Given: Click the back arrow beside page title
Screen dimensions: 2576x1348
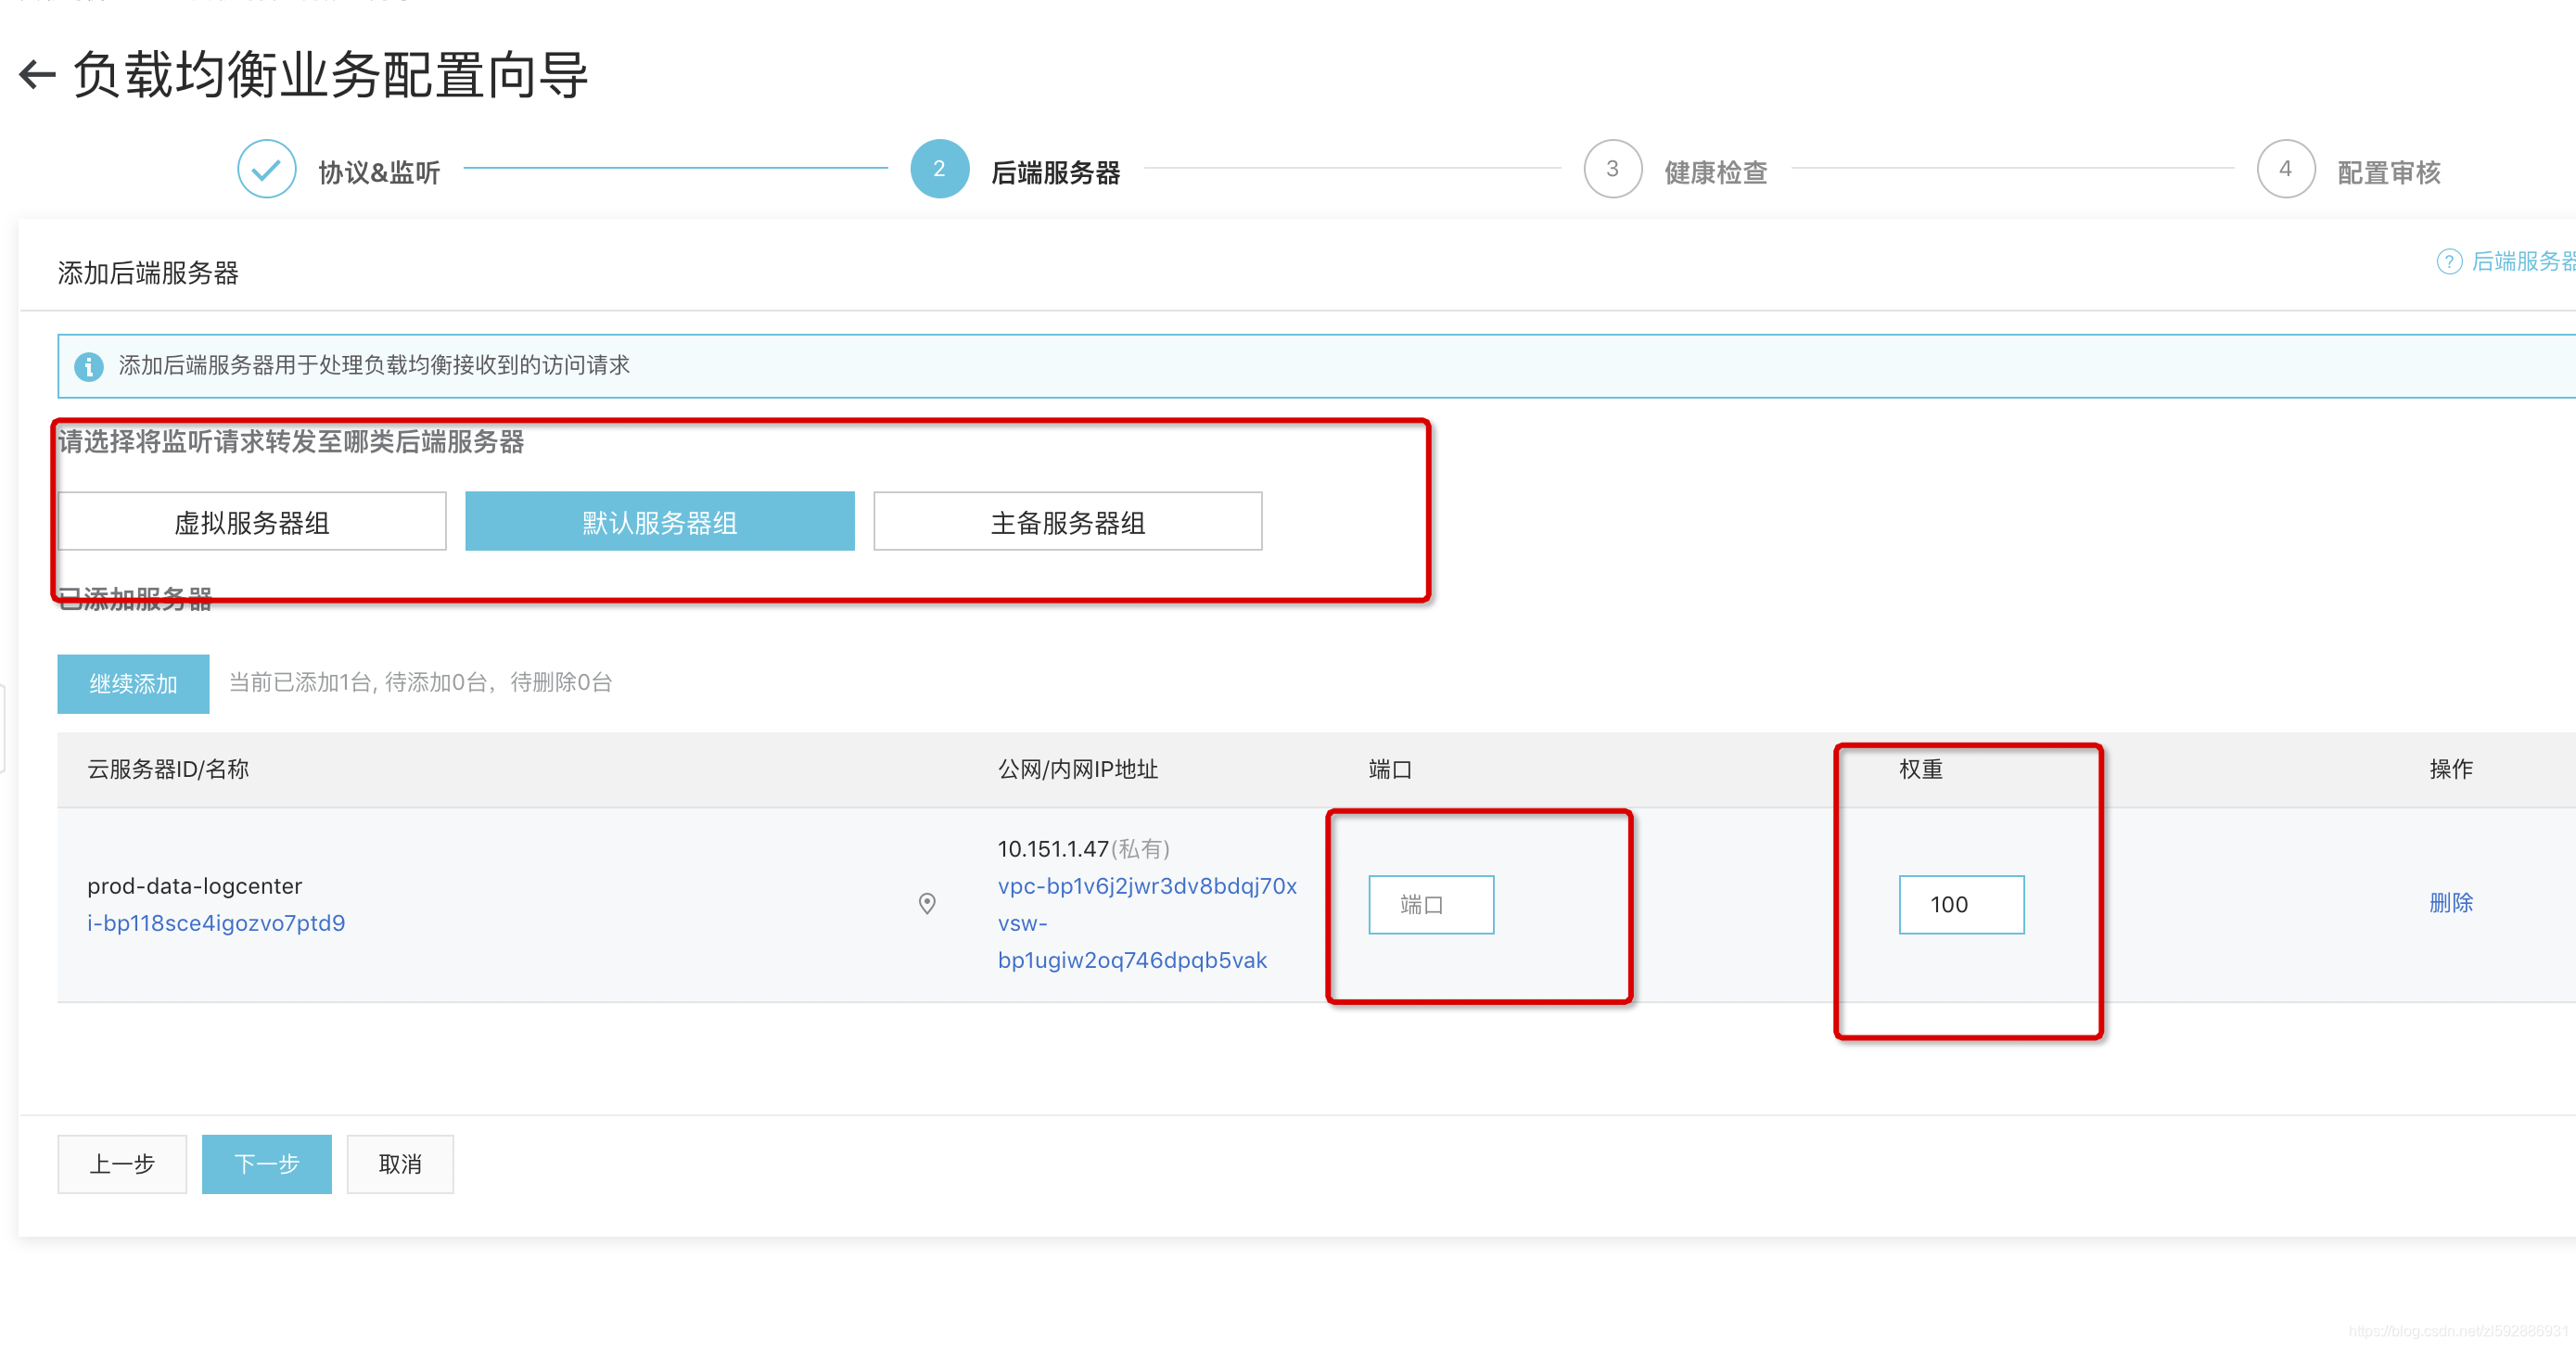Looking at the screenshot, I should [x=37, y=74].
